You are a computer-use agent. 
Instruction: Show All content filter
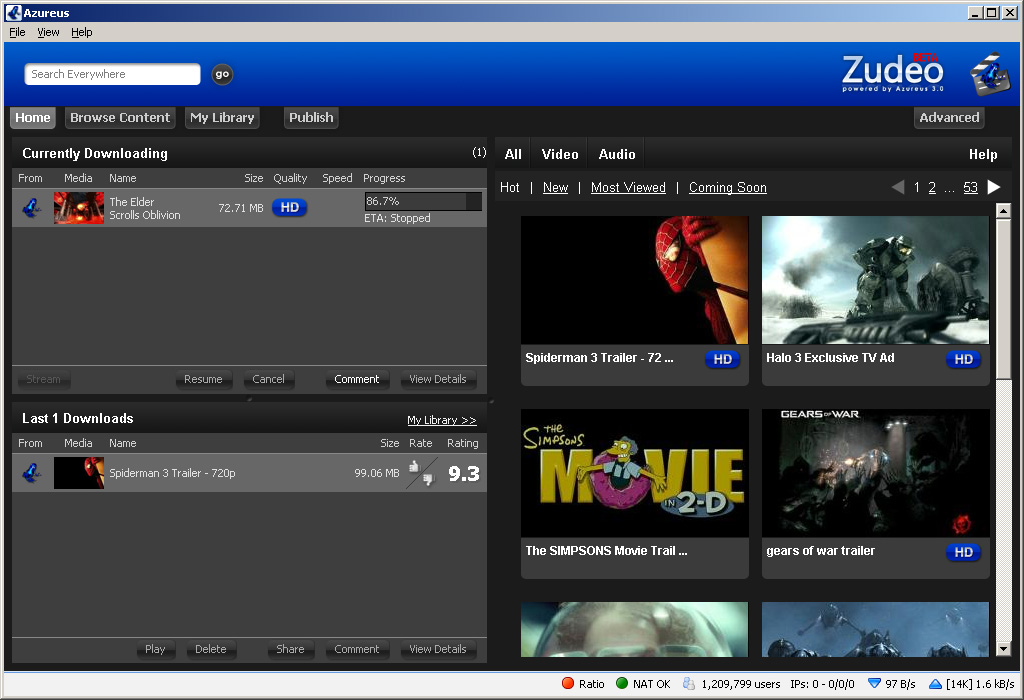[513, 154]
